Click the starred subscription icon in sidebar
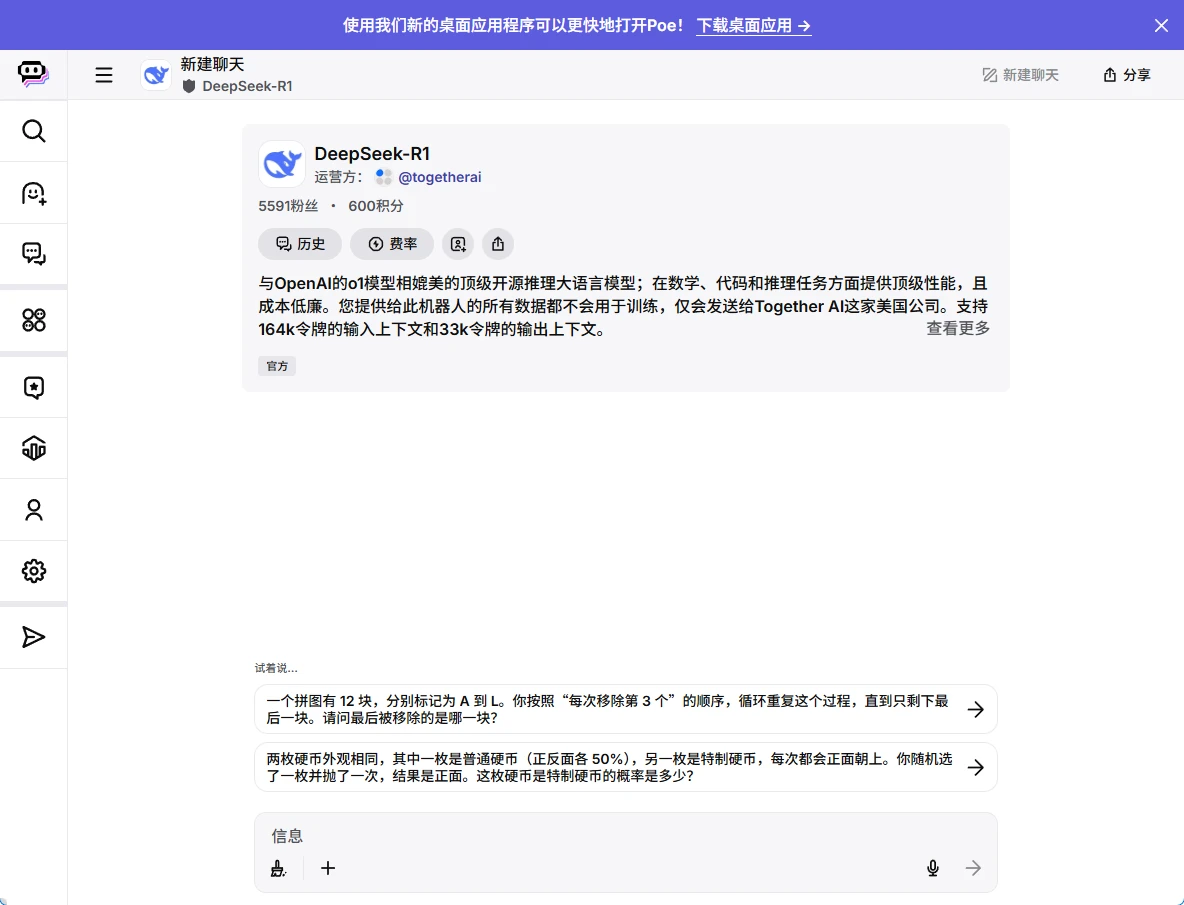 coord(33,388)
